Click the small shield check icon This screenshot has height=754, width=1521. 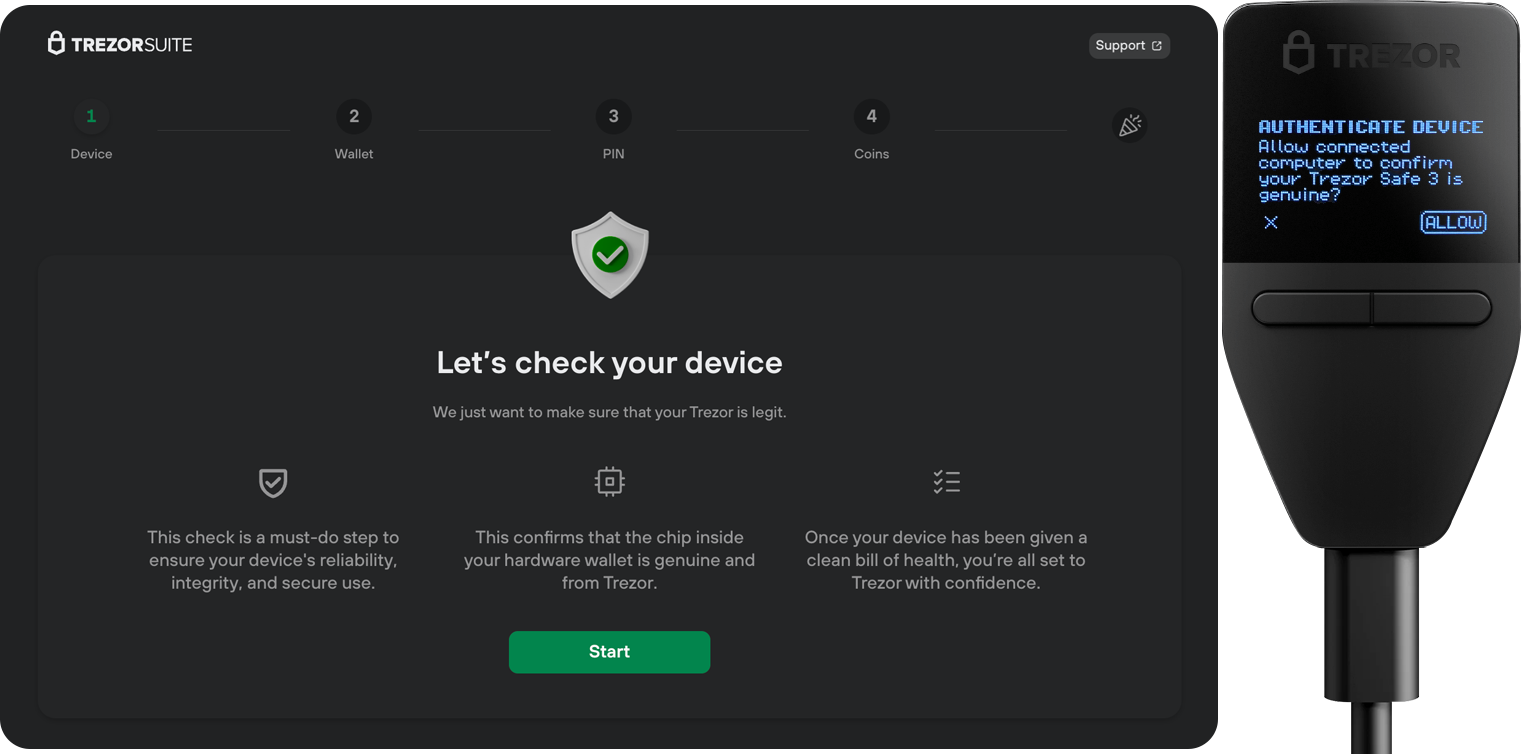click(273, 483)
